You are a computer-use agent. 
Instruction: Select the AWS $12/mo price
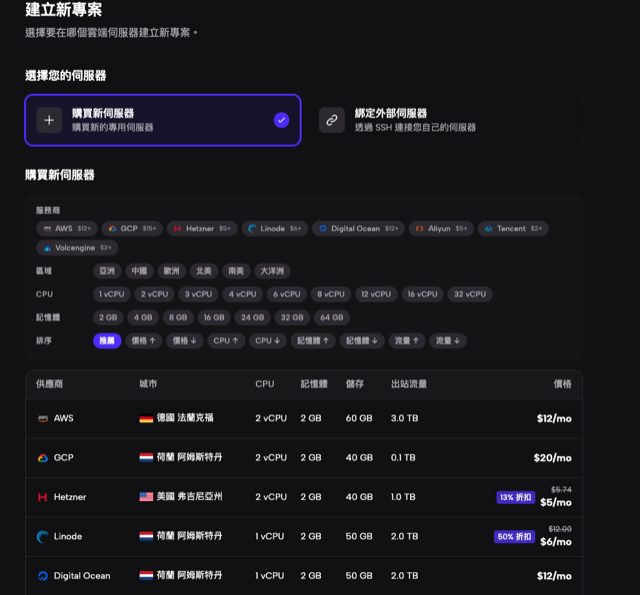(554, 419)
